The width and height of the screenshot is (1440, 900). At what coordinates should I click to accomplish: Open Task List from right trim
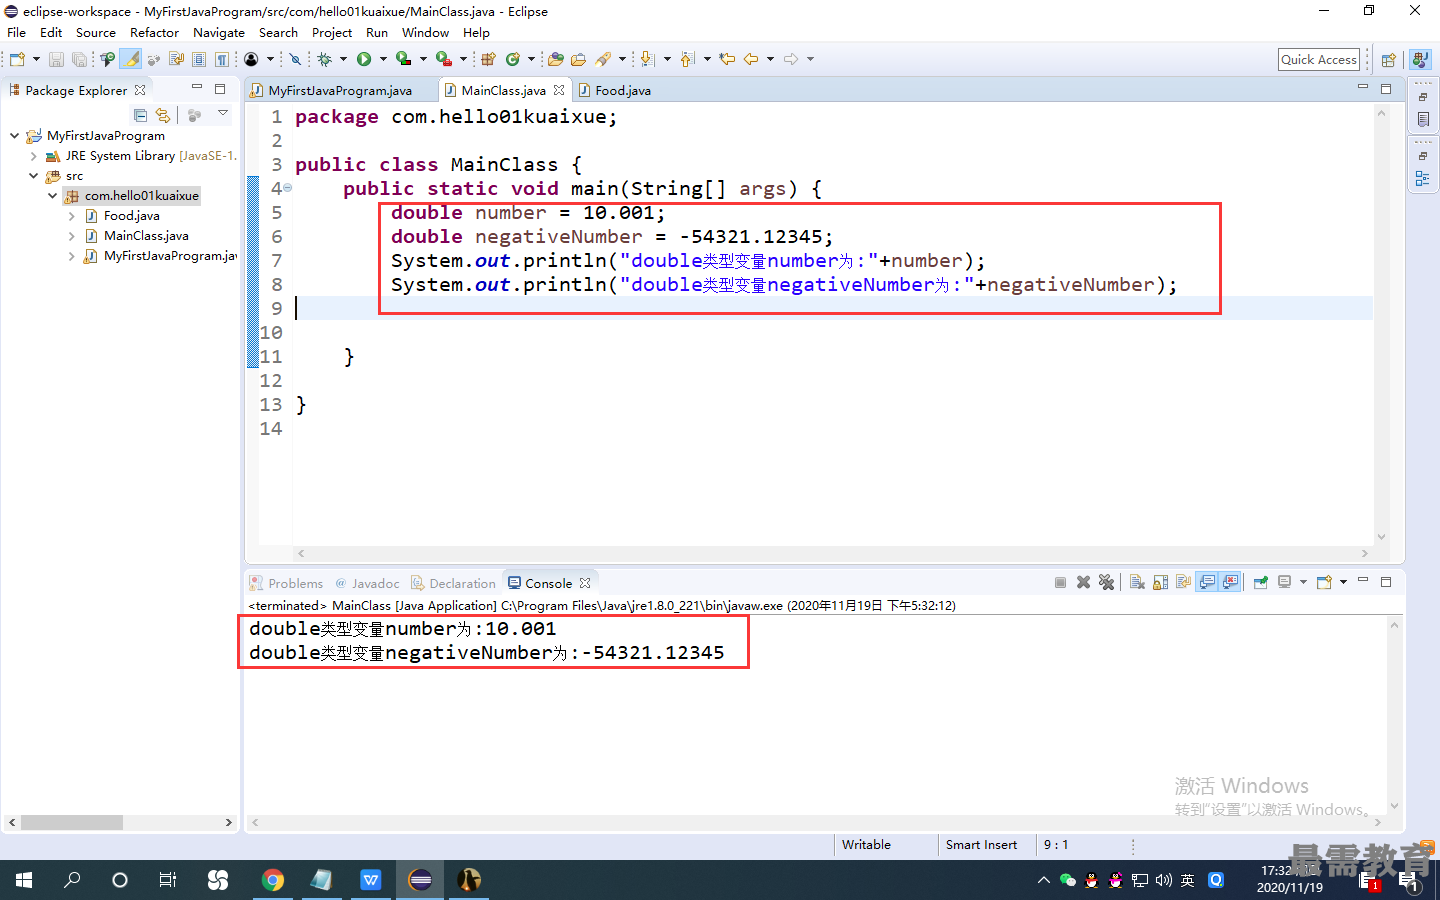1422,119
